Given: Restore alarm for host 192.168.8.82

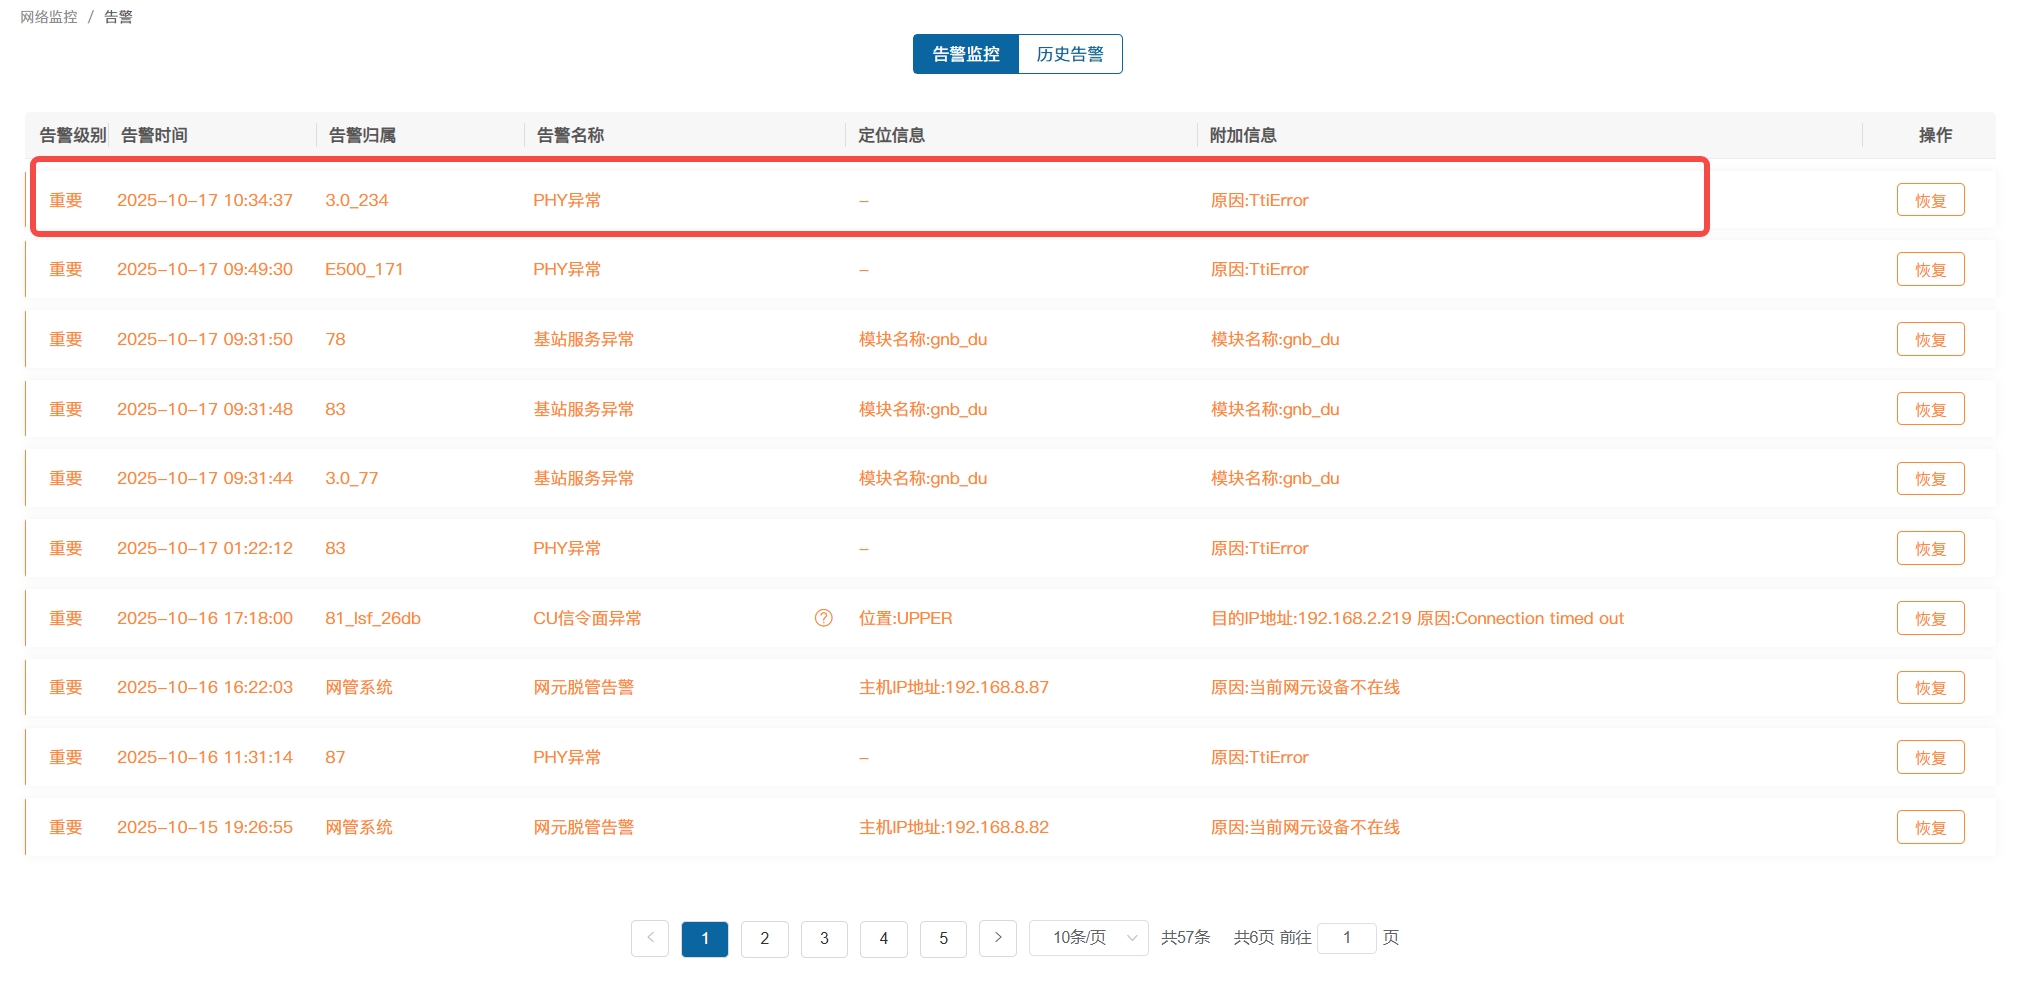Looking at the screenshot, I should tap(1929, 827).
